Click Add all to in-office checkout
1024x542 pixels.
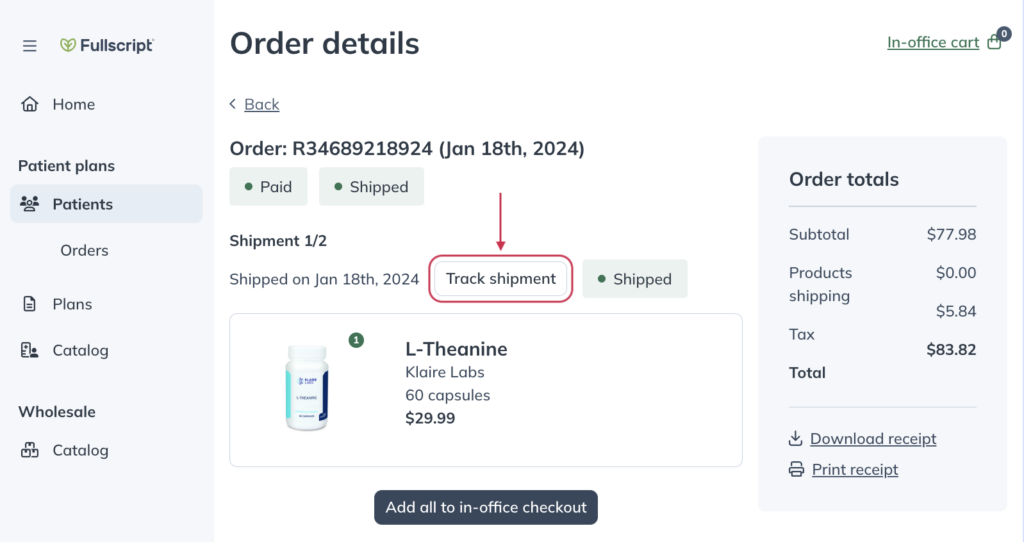[x=486, y=507]
